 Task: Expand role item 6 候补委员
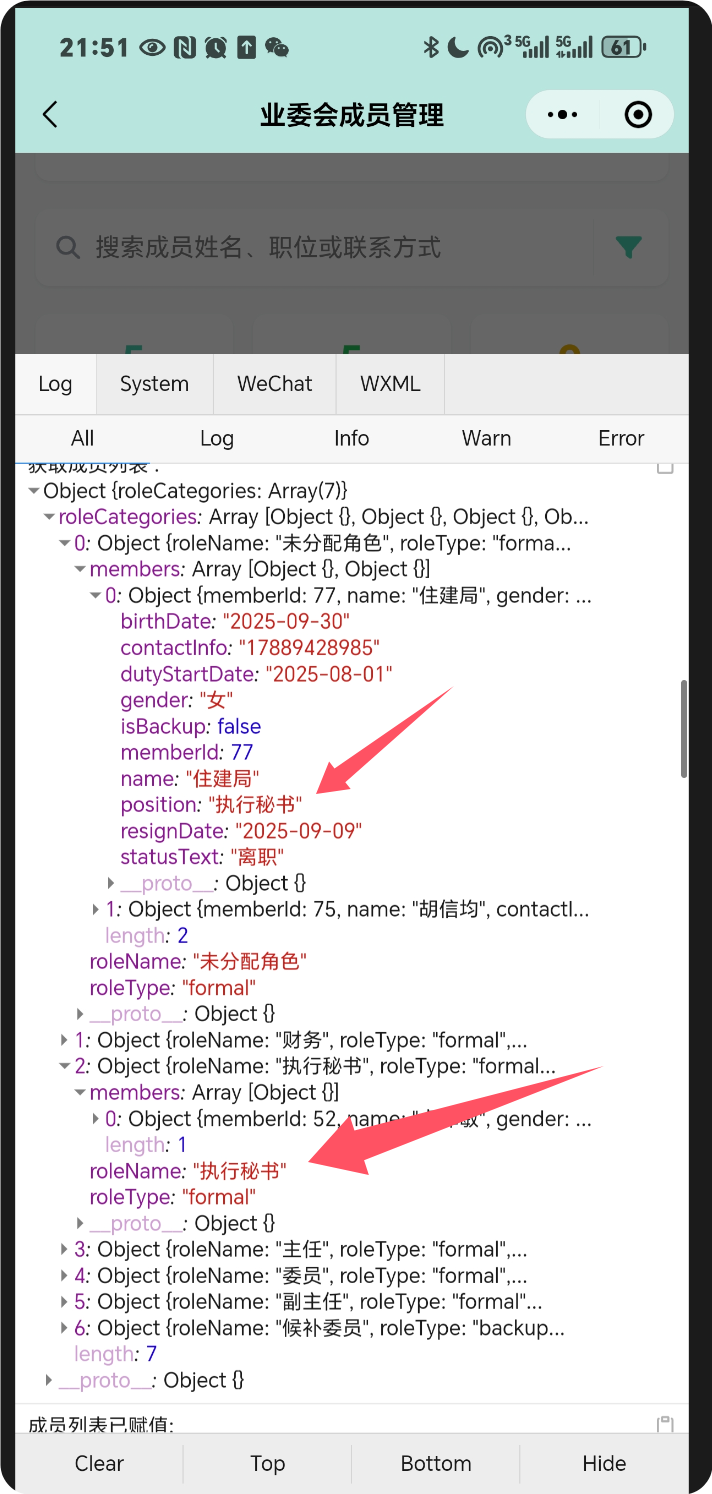[66, 1328]
